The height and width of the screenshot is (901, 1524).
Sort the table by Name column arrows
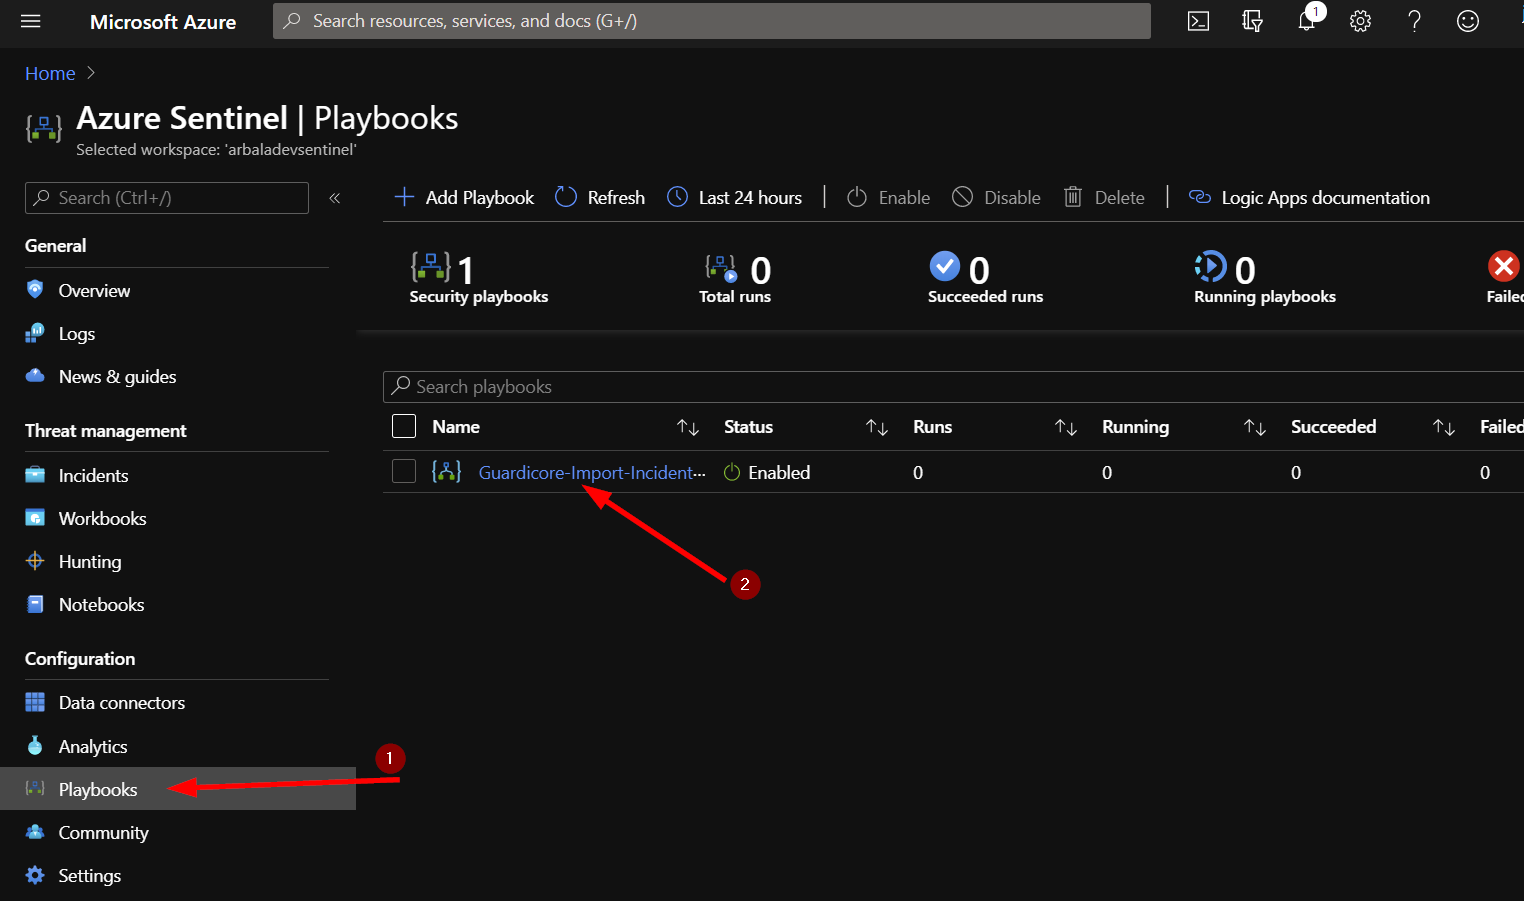(x=688, y=427)
